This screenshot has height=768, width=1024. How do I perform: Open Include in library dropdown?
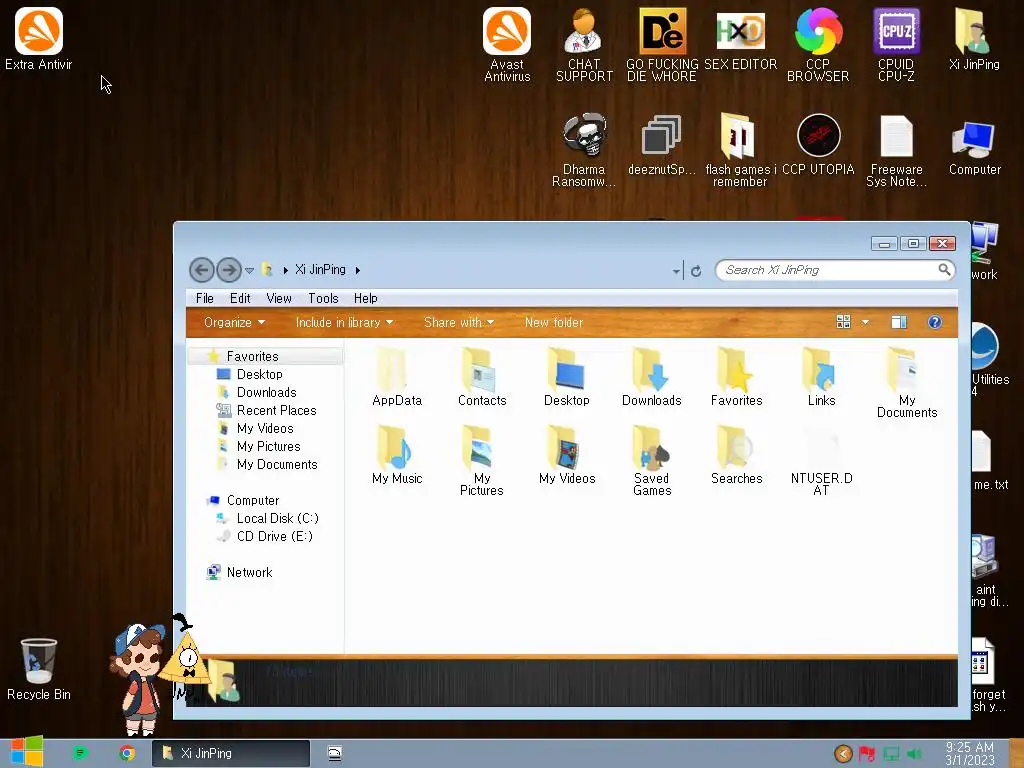(344, 322)
